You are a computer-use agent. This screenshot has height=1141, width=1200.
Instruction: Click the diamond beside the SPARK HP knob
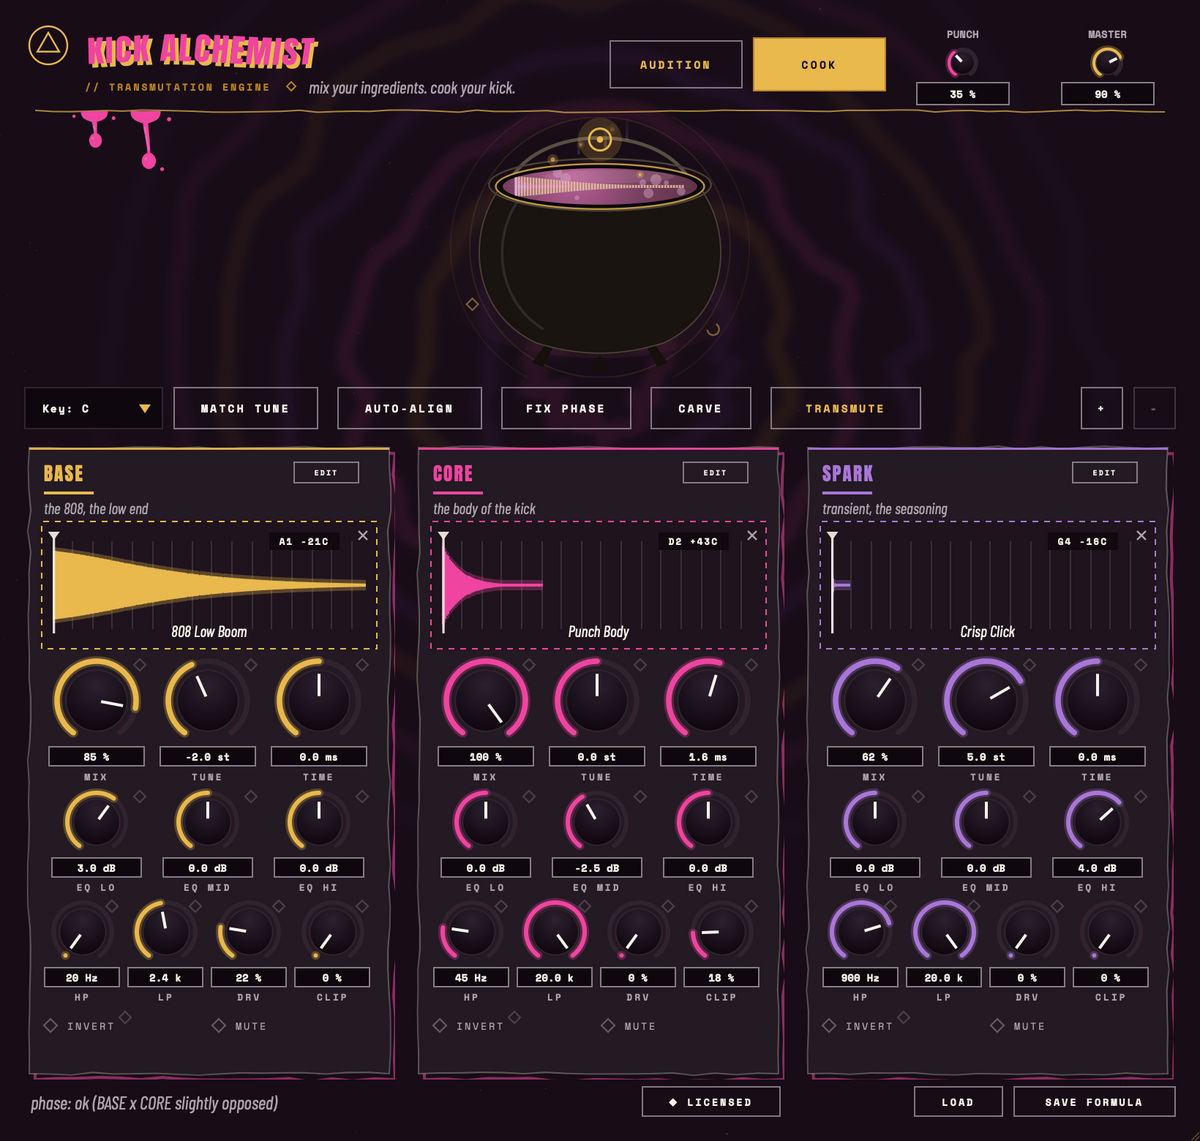point(890,906)
